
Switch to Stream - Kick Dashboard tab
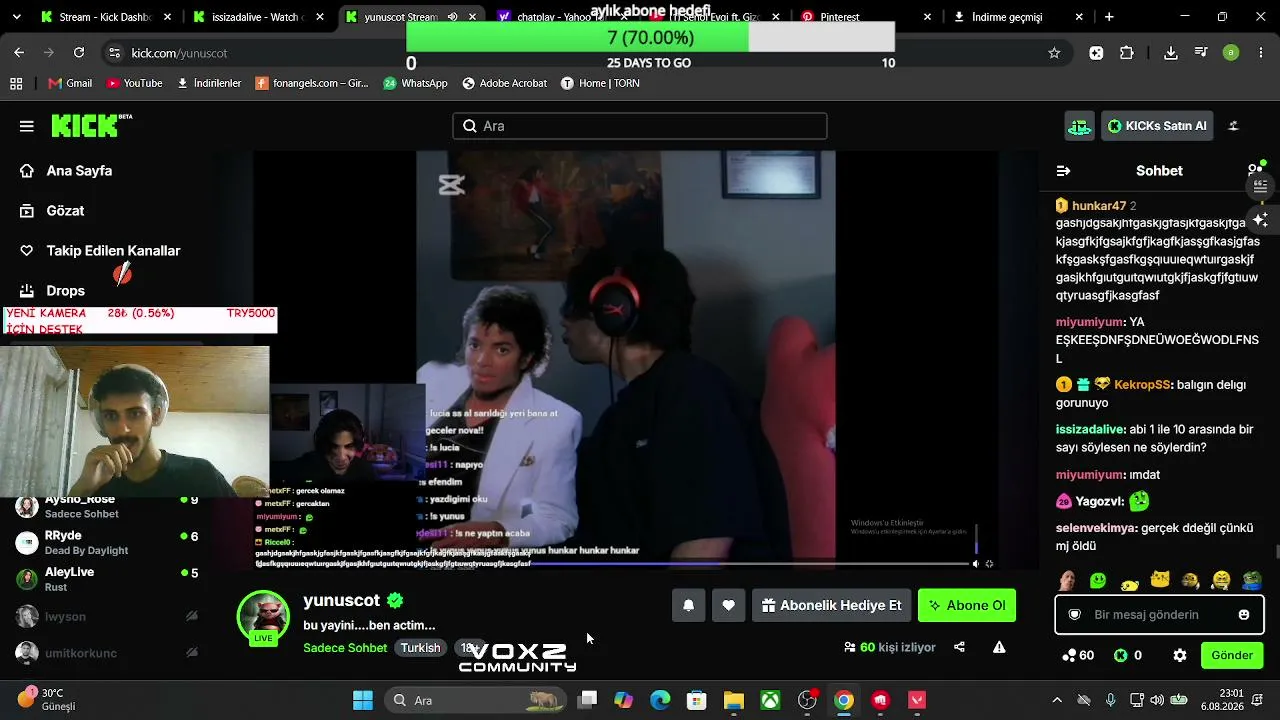104,17
